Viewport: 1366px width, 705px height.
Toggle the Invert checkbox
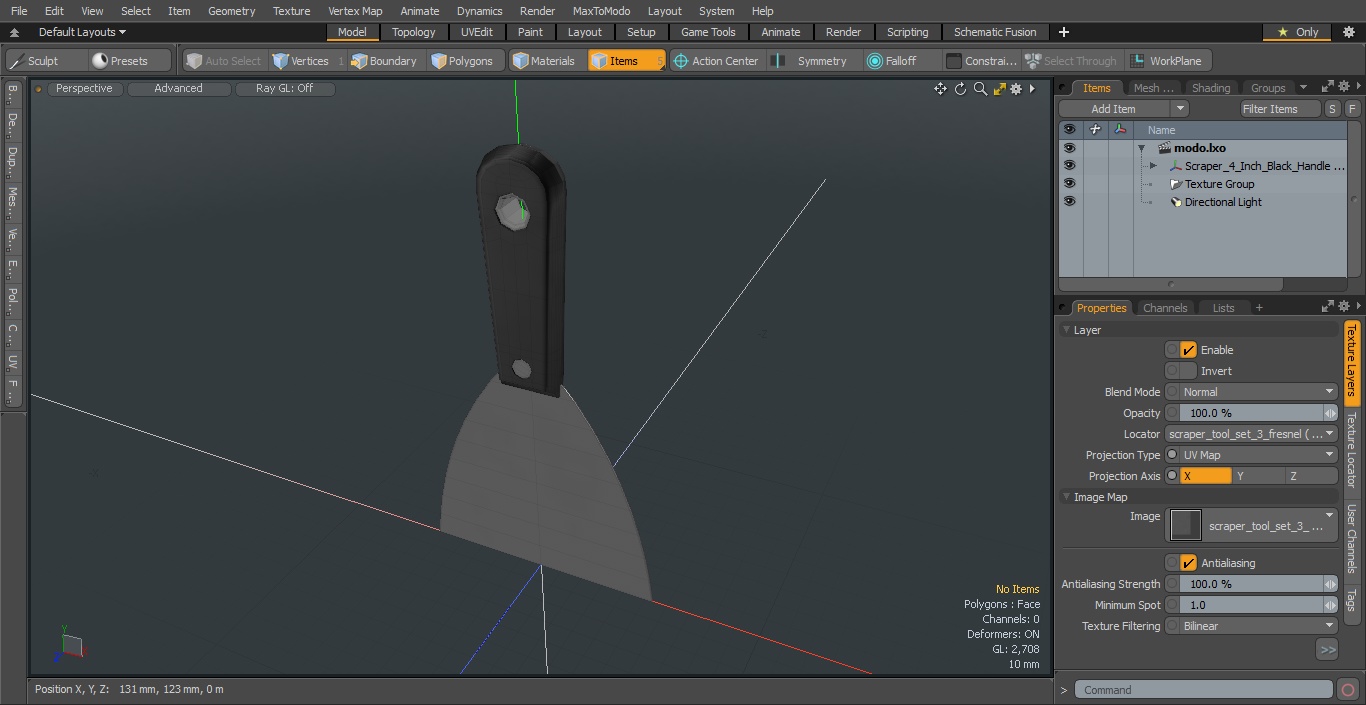1188,371
